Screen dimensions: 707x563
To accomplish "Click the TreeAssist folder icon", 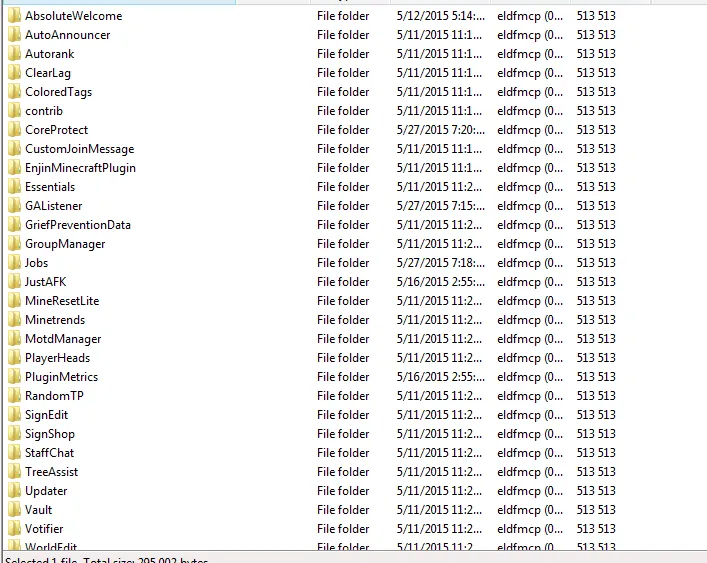I will (x=14, y=471).
